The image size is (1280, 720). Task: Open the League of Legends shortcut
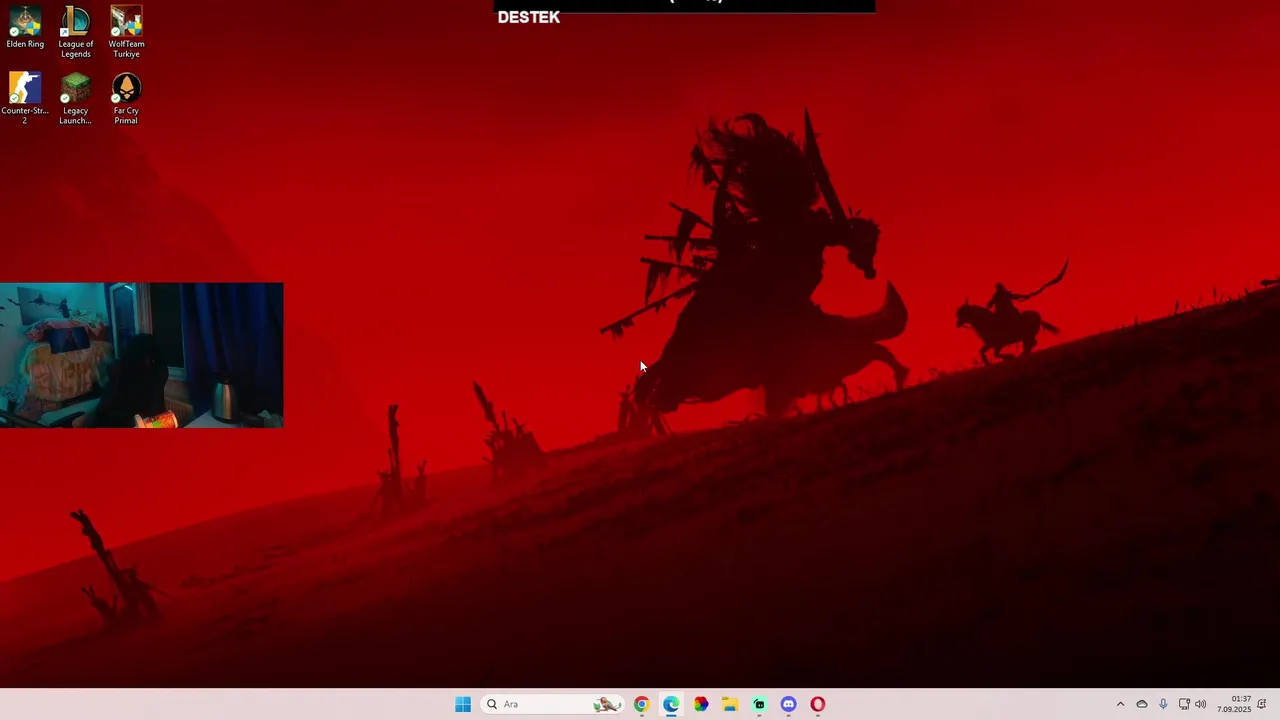click(x=75, y=32)
